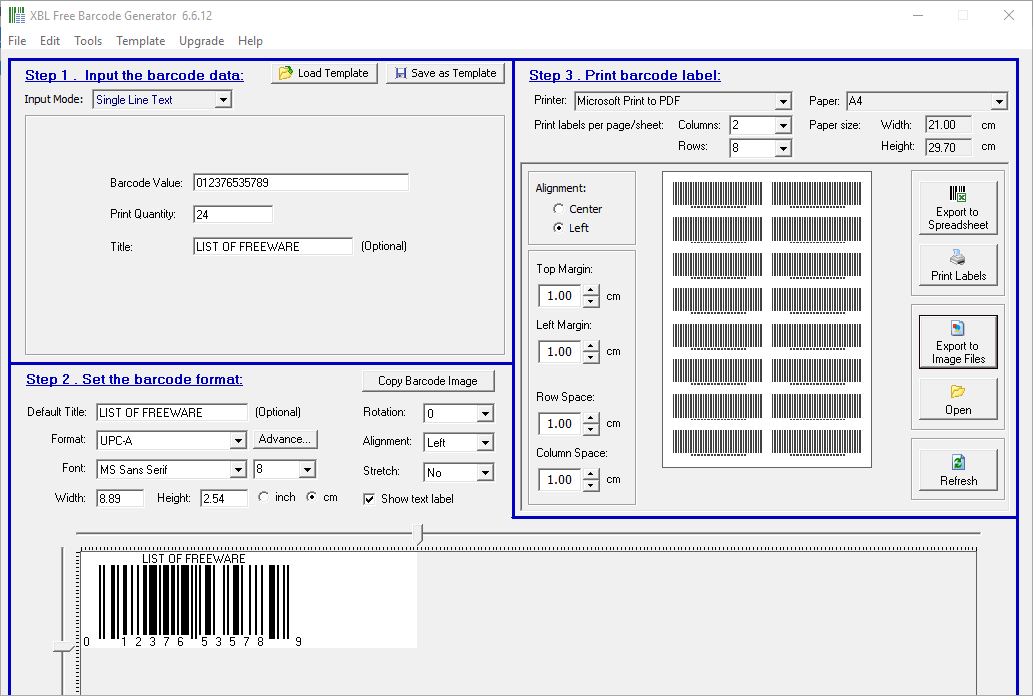Open the Template menu
The height and width of the screenshot is (696, 1033).
(140, 41)
